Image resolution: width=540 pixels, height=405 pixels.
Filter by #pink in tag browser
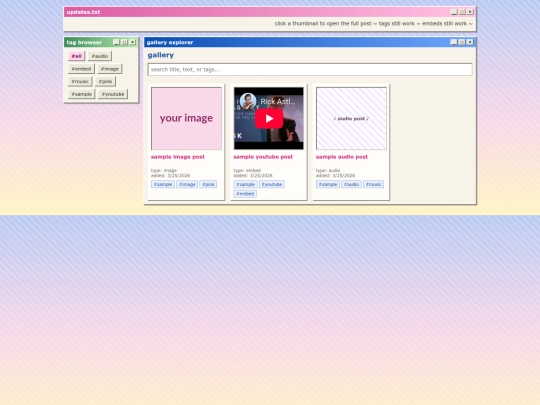point(105,81)
